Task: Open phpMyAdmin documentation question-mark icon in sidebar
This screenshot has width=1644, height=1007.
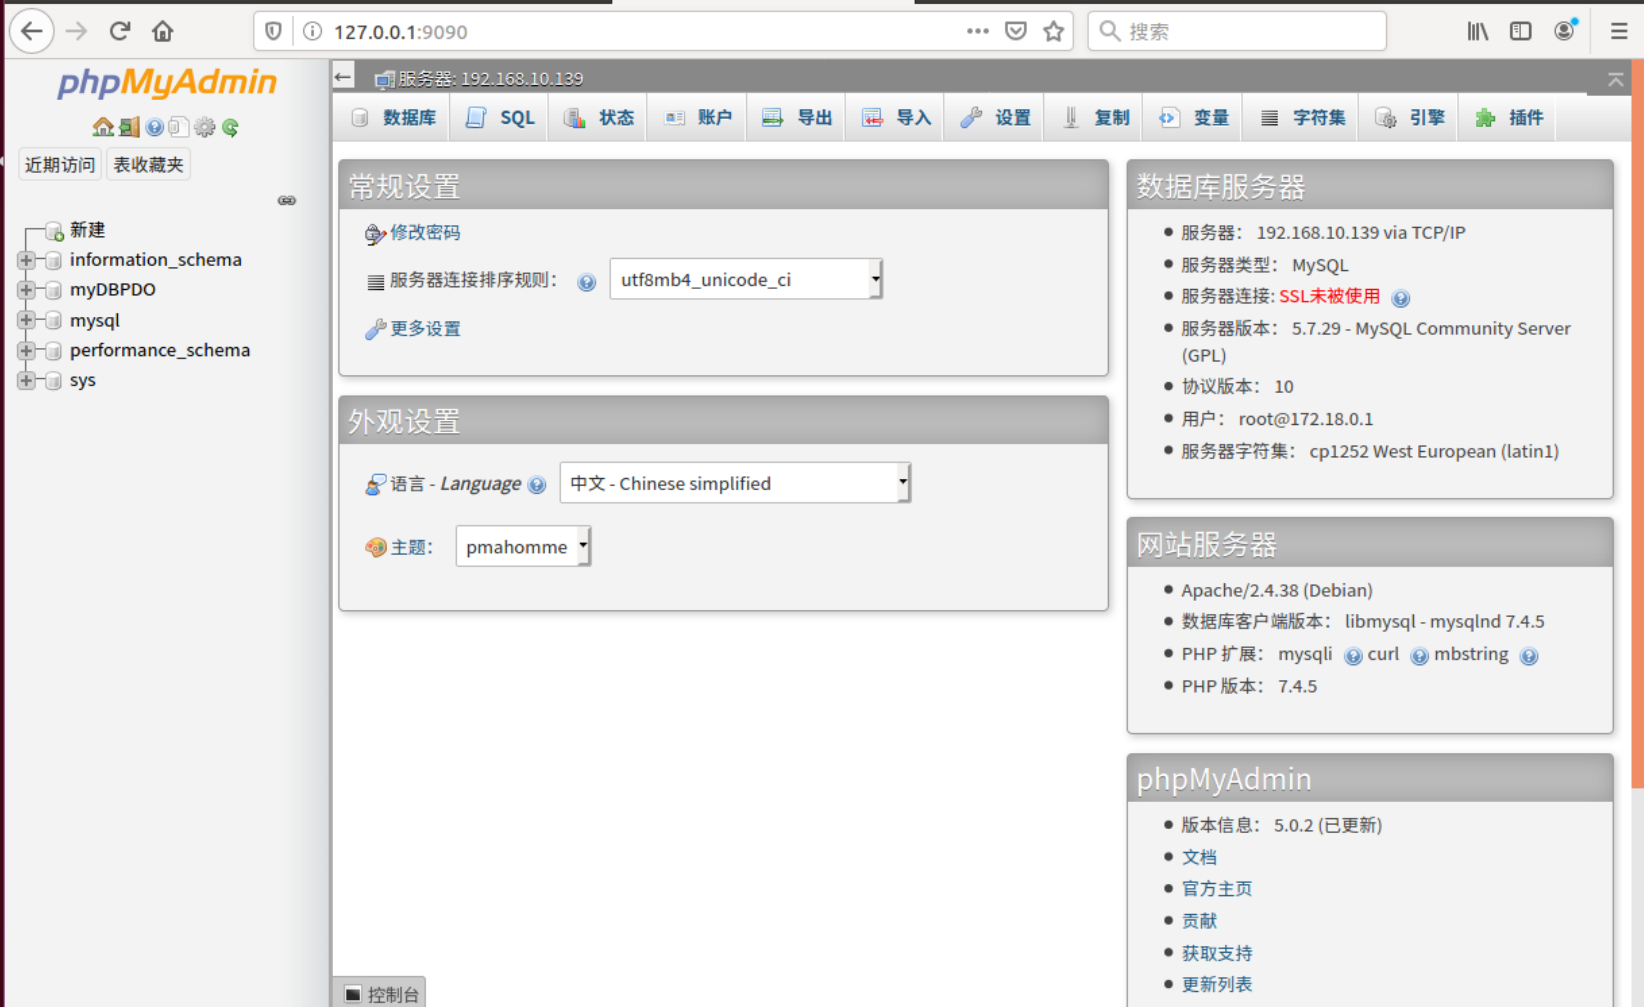Action: tap(154, 127)
